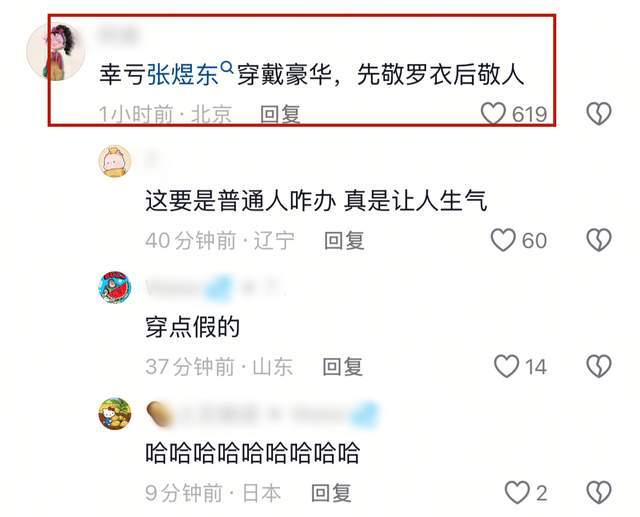The height and width of the screenshot is (517, 640).
Task: Reply to the 日本 comment
Action: (331, 493)
